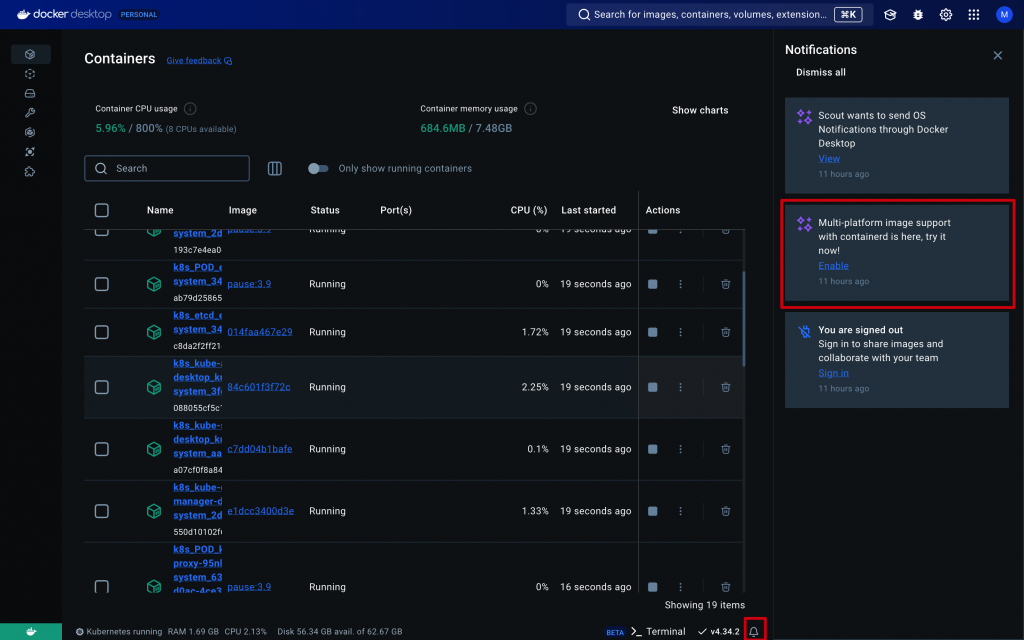Click the v4.34.2 version indicator
Screen dimensions: 1024x640
(718, 632)
